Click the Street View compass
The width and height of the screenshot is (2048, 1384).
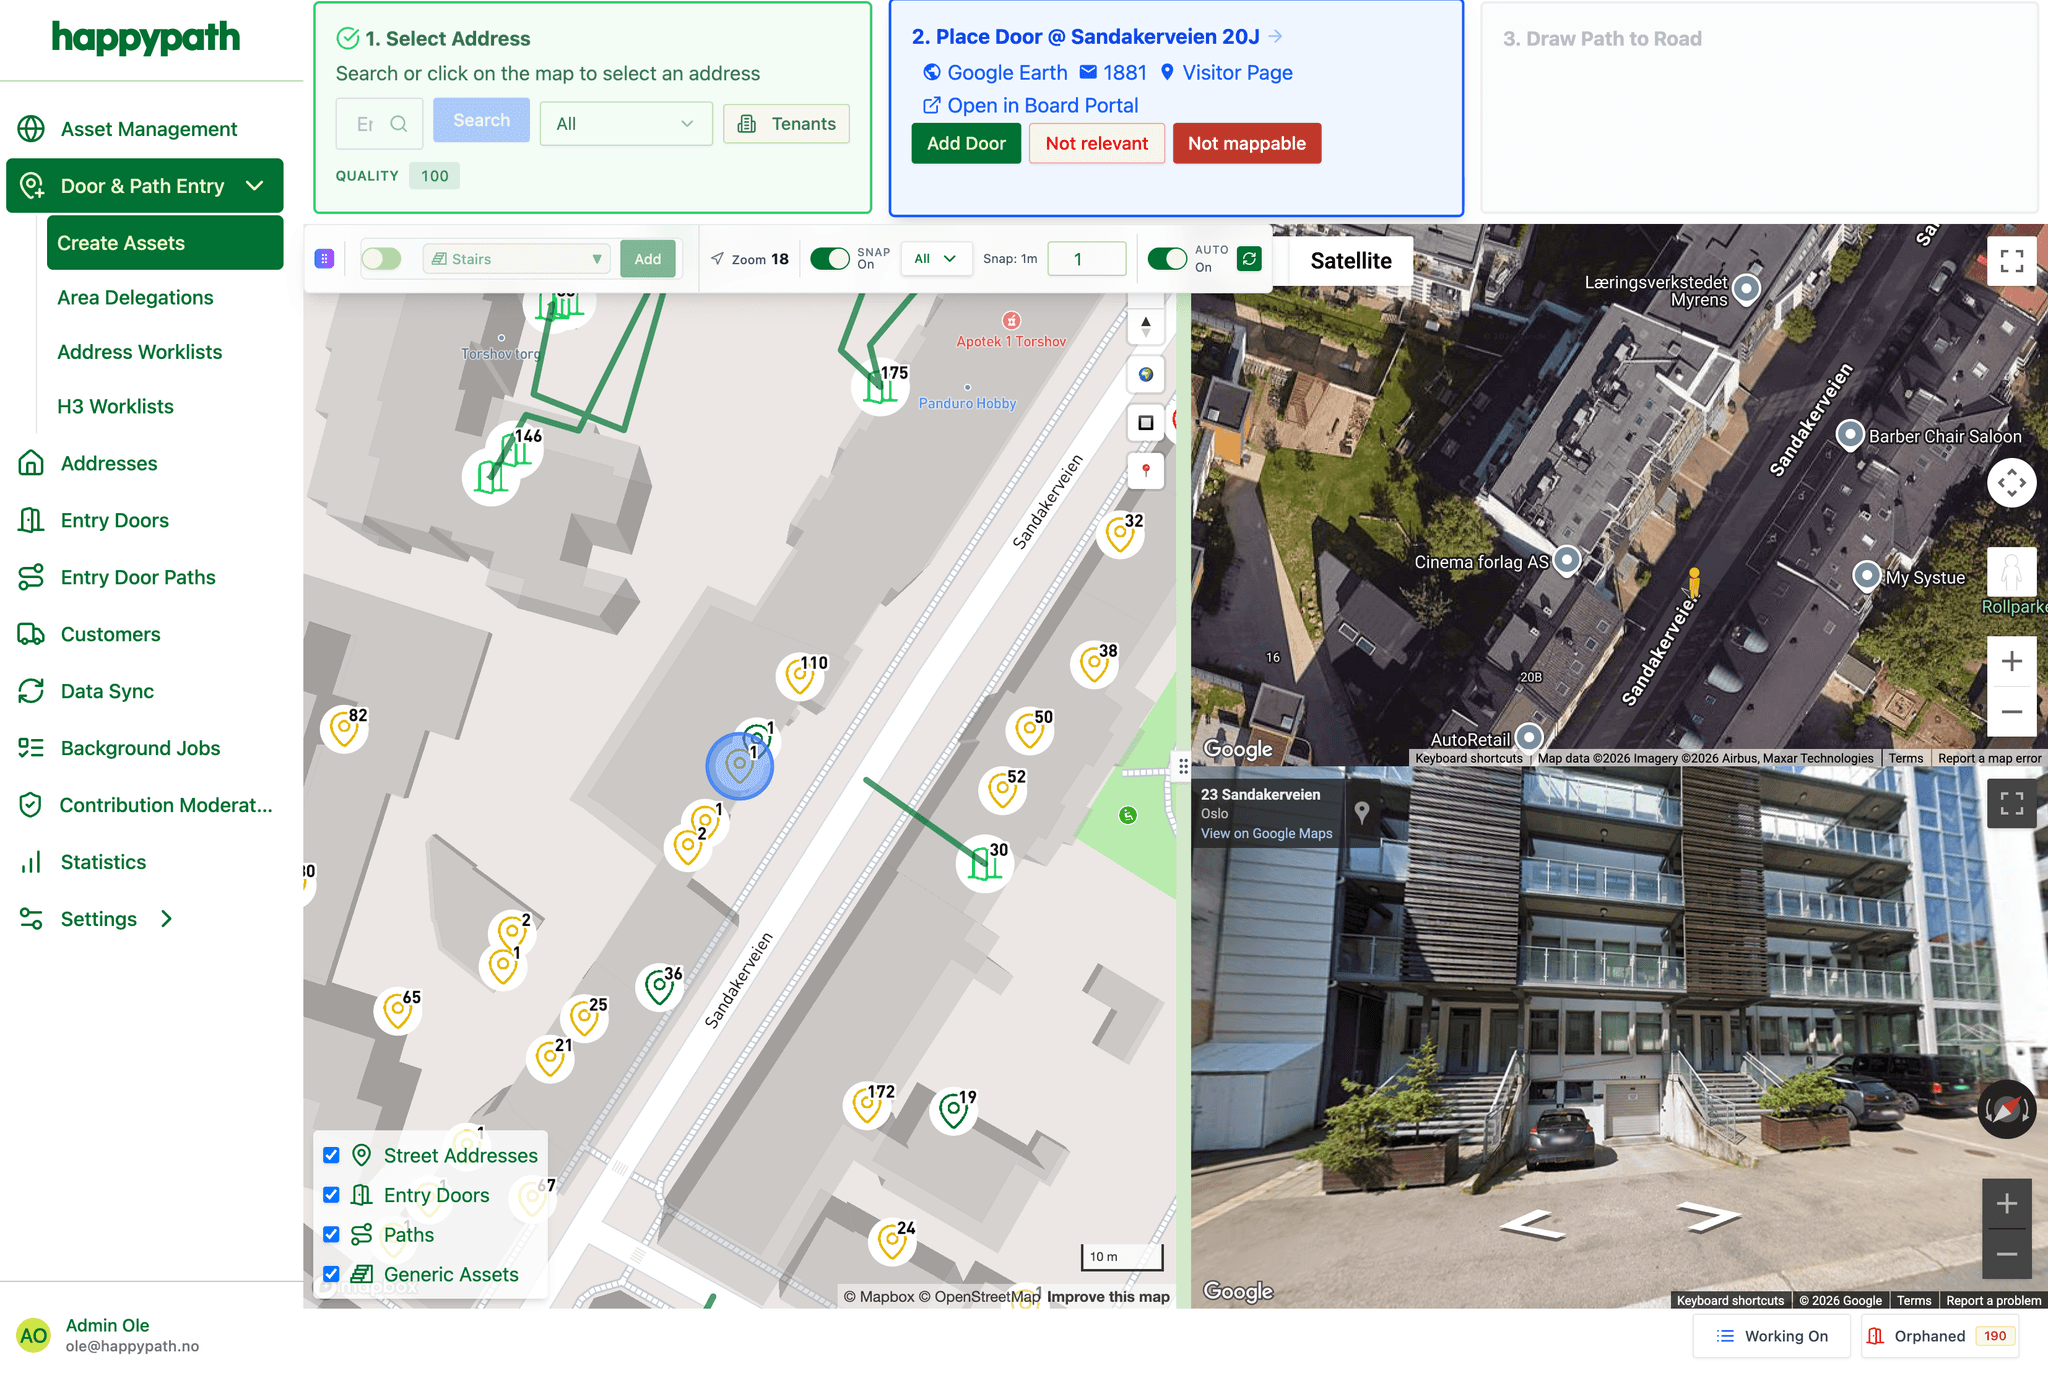coord(2007,1109)
